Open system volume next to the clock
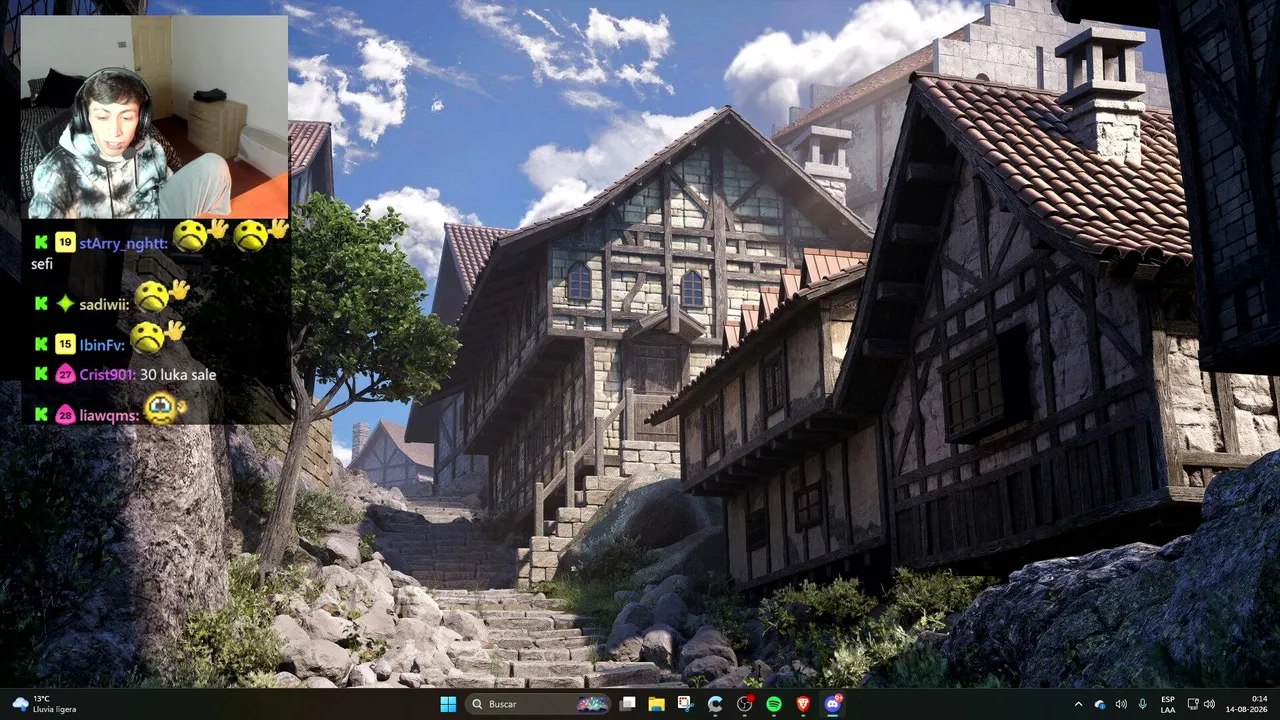The height and width of the screenshot is (720, 1280). [1209, 704]
